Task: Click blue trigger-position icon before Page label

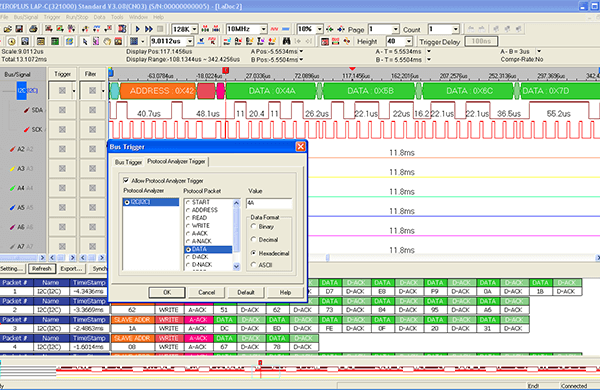Action: tap(341, 29)
